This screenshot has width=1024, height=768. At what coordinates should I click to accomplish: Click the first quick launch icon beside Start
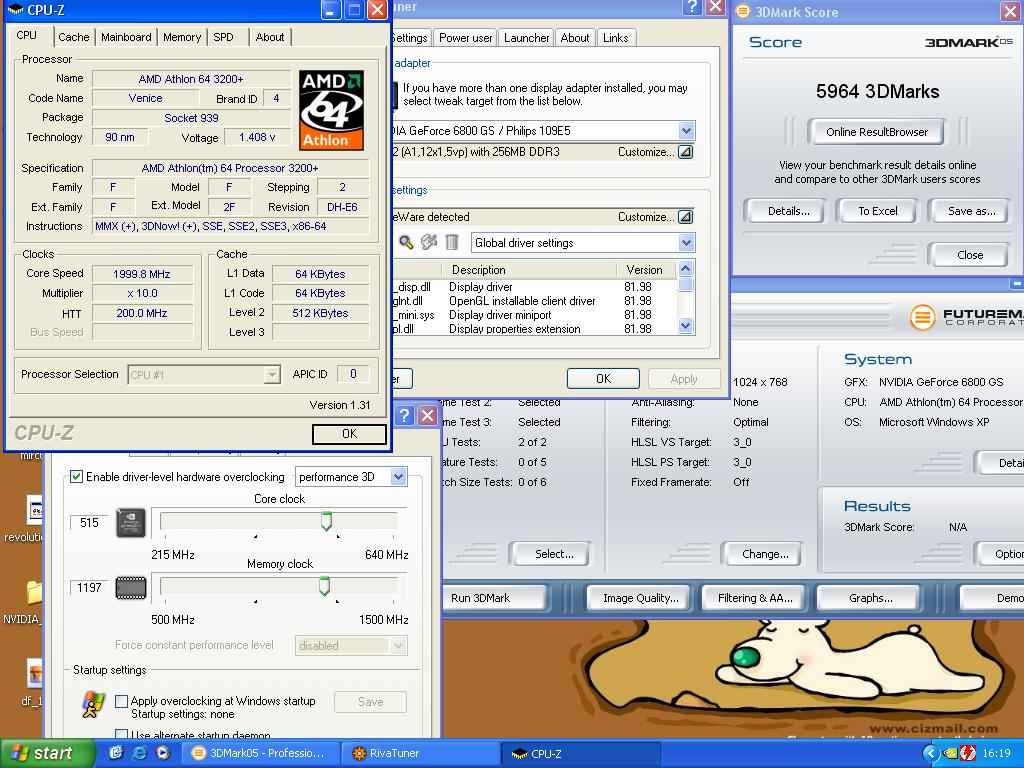click(x=116, y=753)
